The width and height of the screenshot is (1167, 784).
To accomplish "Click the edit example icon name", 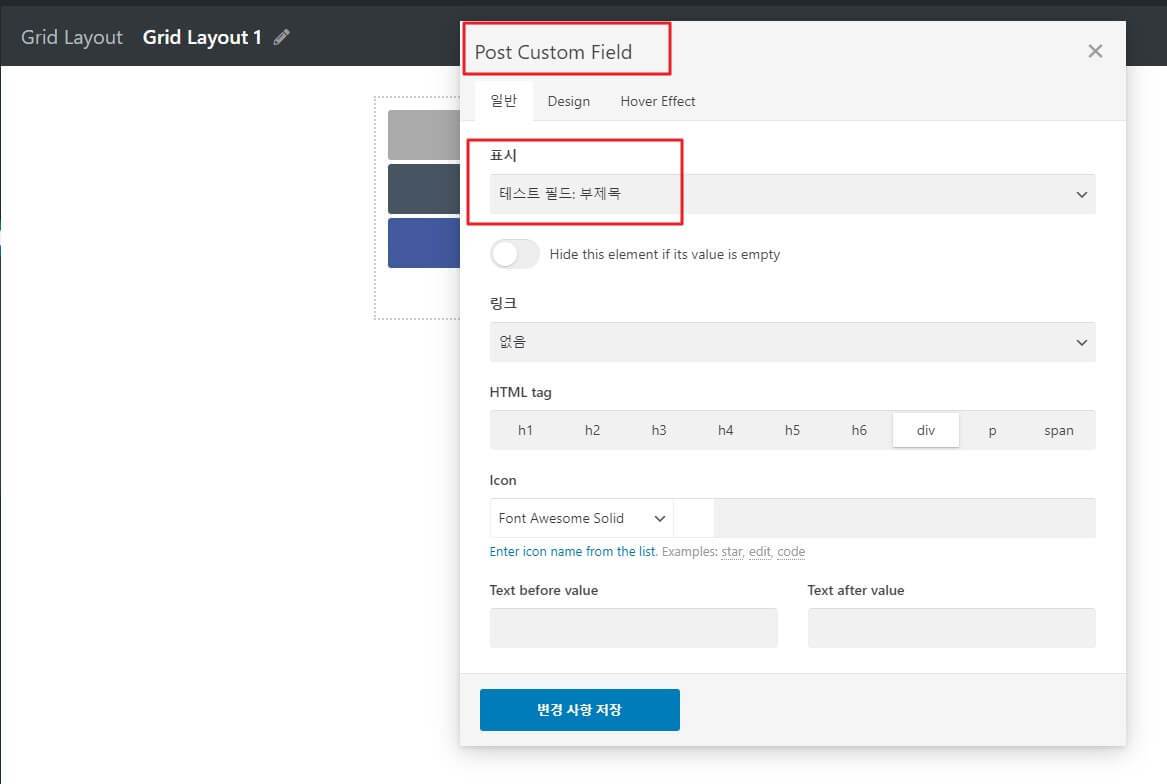I will [x=759, y=552].
